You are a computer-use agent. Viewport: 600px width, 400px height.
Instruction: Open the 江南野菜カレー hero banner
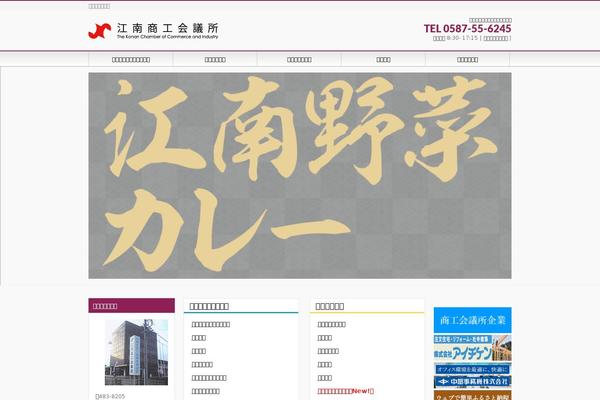coord(300,176)
